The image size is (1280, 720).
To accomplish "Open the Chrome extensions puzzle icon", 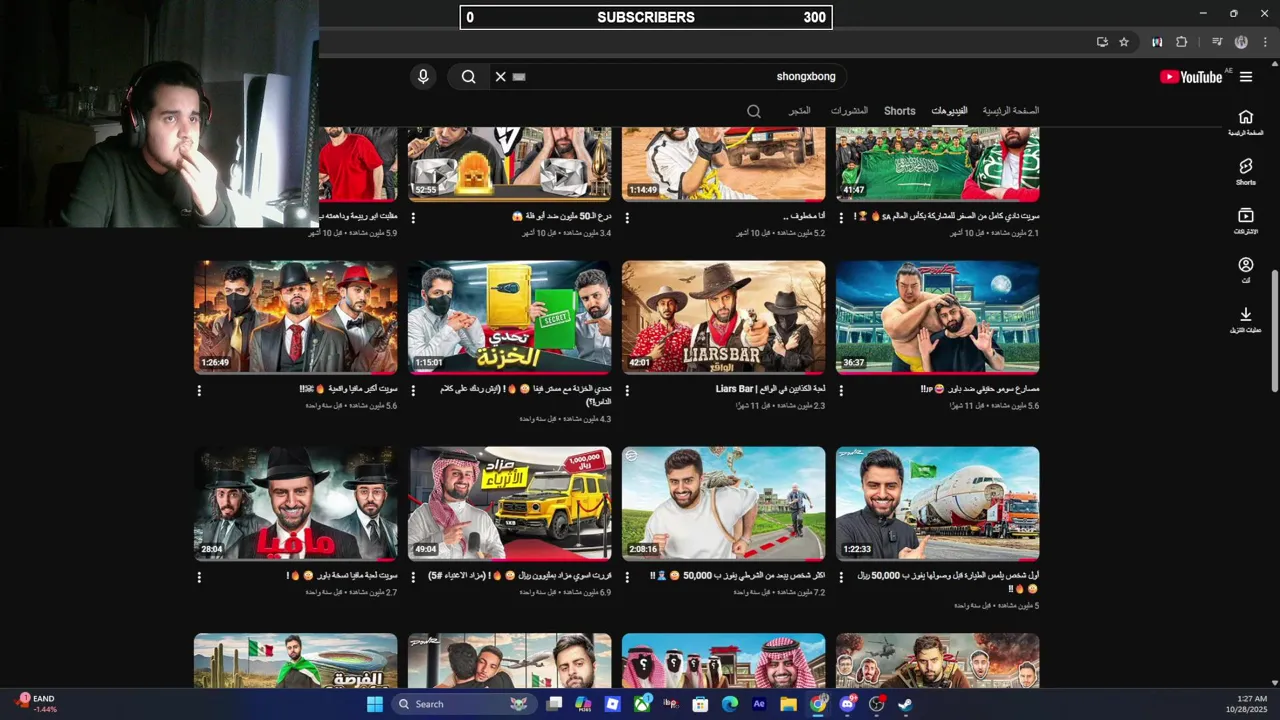I will 1182,42.
